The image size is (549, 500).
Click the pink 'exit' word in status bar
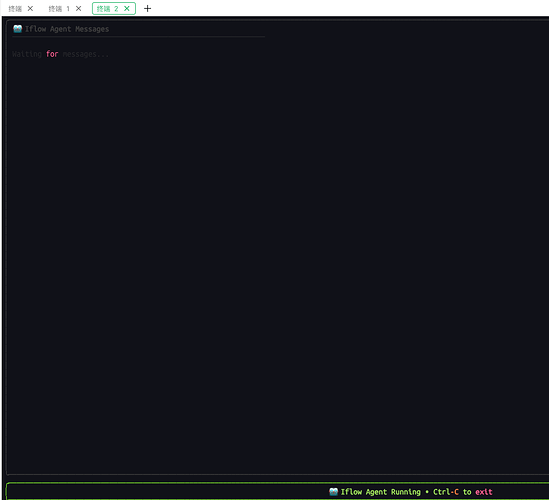point(484,492)
